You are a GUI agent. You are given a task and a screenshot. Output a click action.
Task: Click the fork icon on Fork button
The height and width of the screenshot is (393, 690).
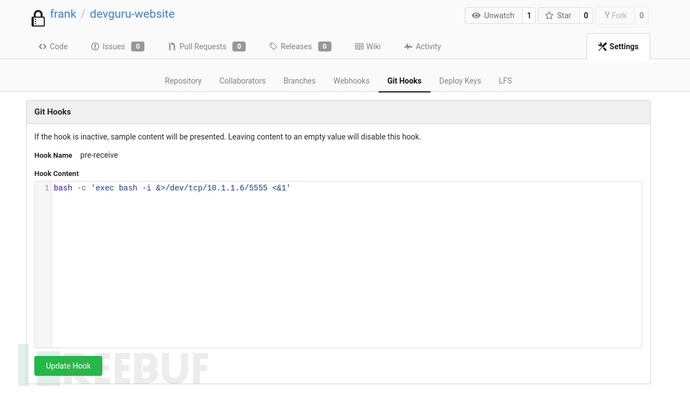[x=607, y=15]
